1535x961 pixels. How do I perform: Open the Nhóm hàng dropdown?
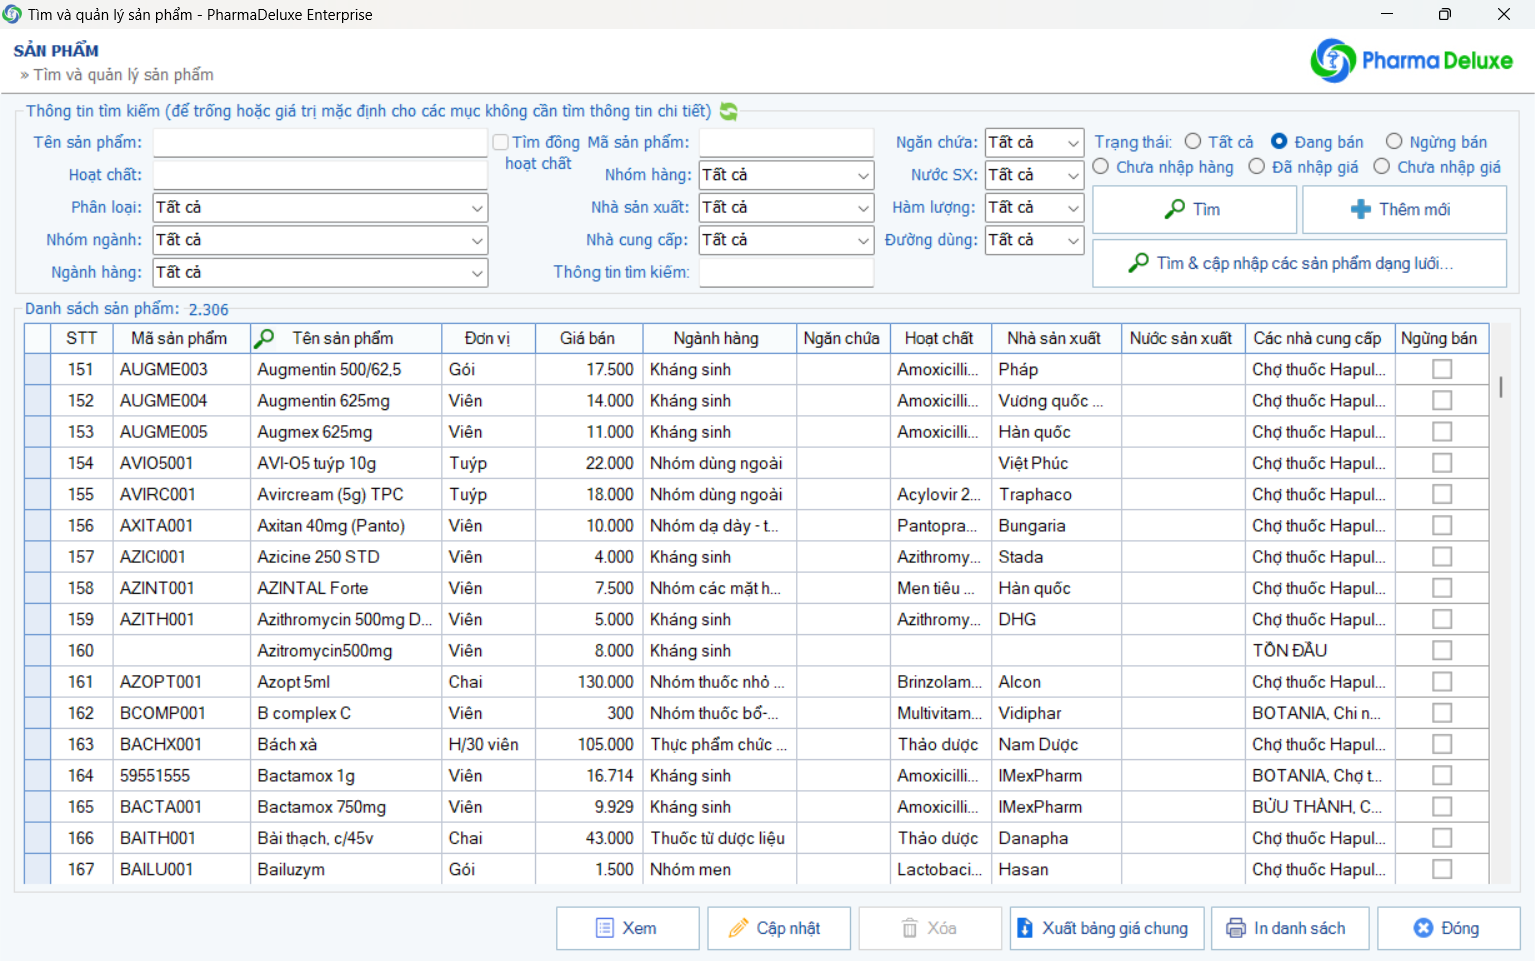pos(786,175)
